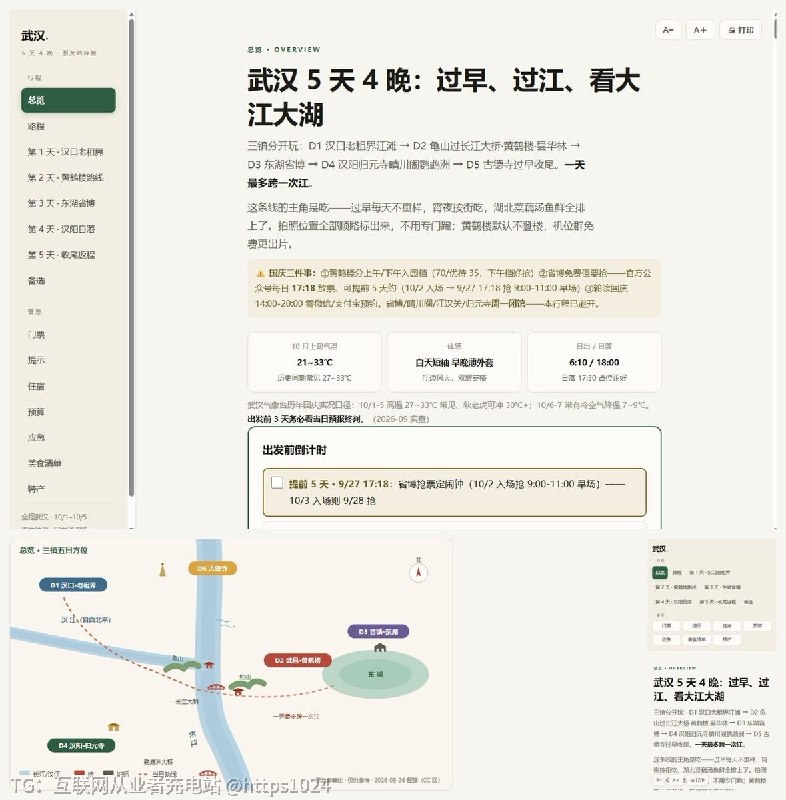786x800 pixels.
Task: Click the 10月上旬气温 21~33℃ card
Action: pos(314,362)
